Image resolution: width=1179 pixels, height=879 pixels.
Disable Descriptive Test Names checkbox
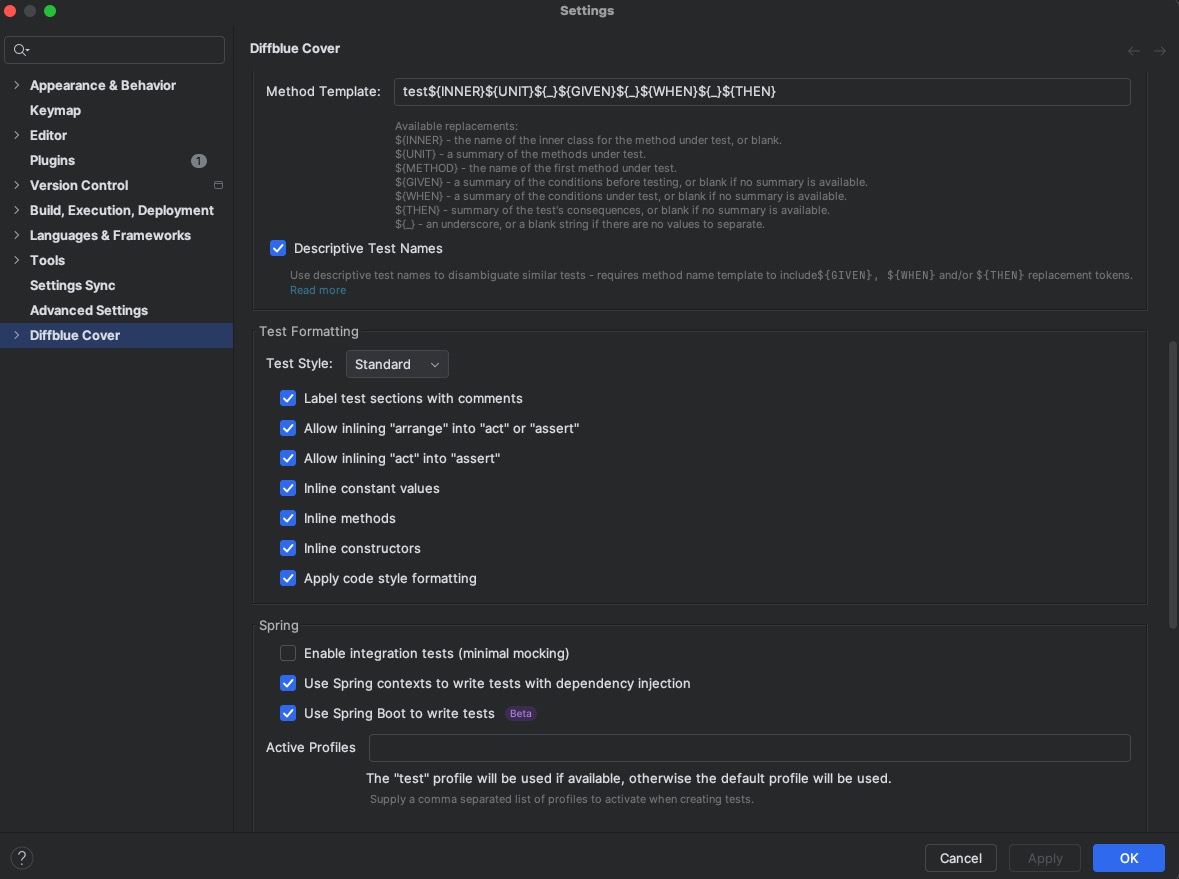278,248
